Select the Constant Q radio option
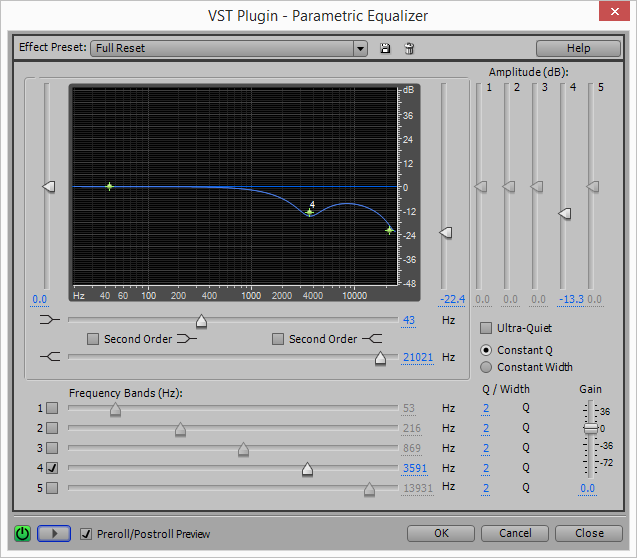Screen dimensions: 637x558 [x=487, y=350]
